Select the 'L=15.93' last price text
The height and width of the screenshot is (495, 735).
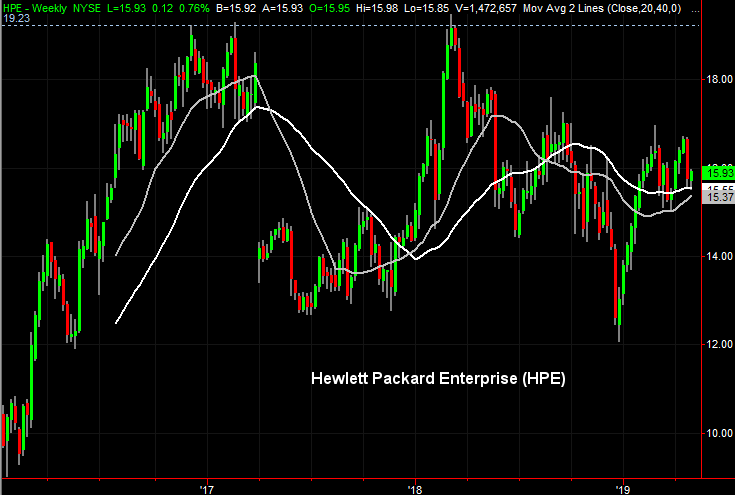click(126, 8)
